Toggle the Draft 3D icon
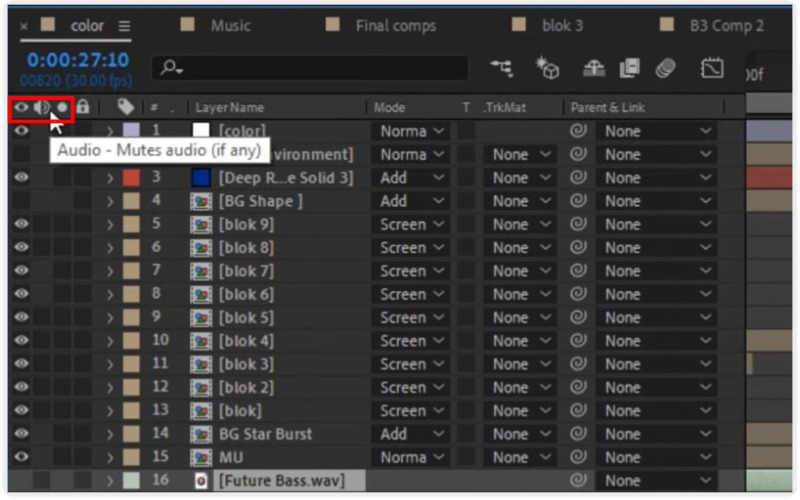The height and width of the screenshot is (500, 800). point(547,68)
